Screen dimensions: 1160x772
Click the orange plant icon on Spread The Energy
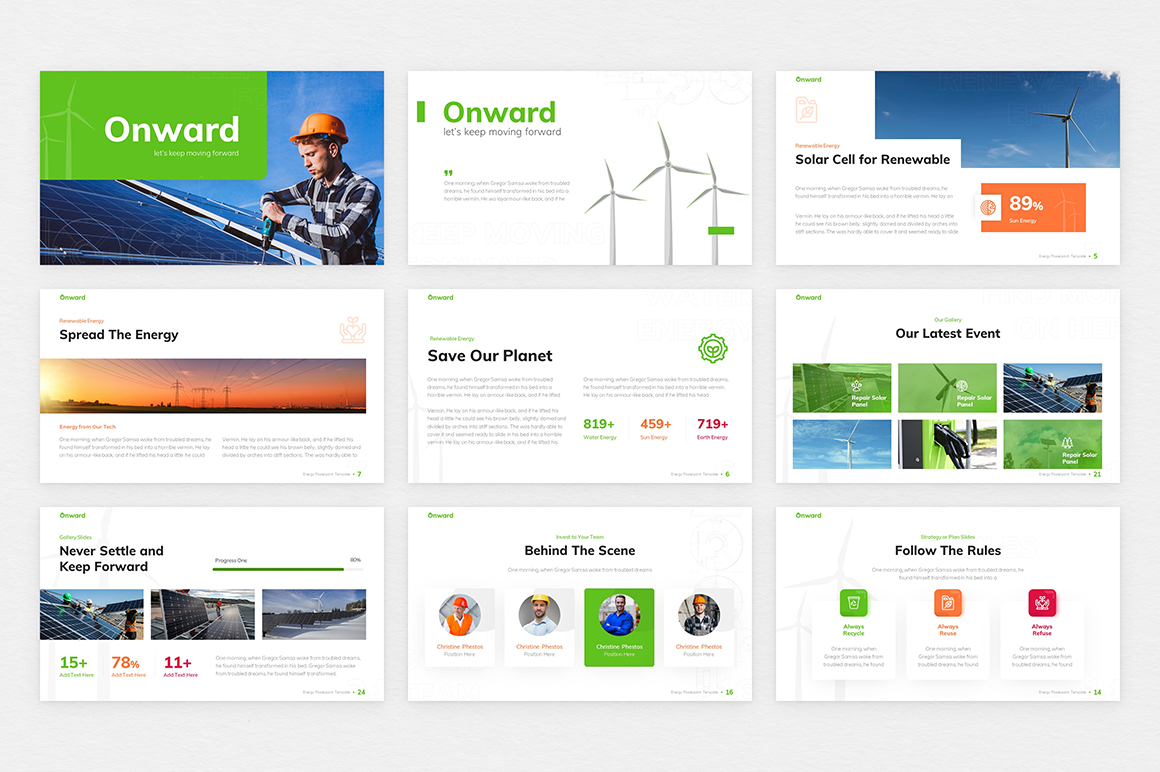click(x=352, y=330)
